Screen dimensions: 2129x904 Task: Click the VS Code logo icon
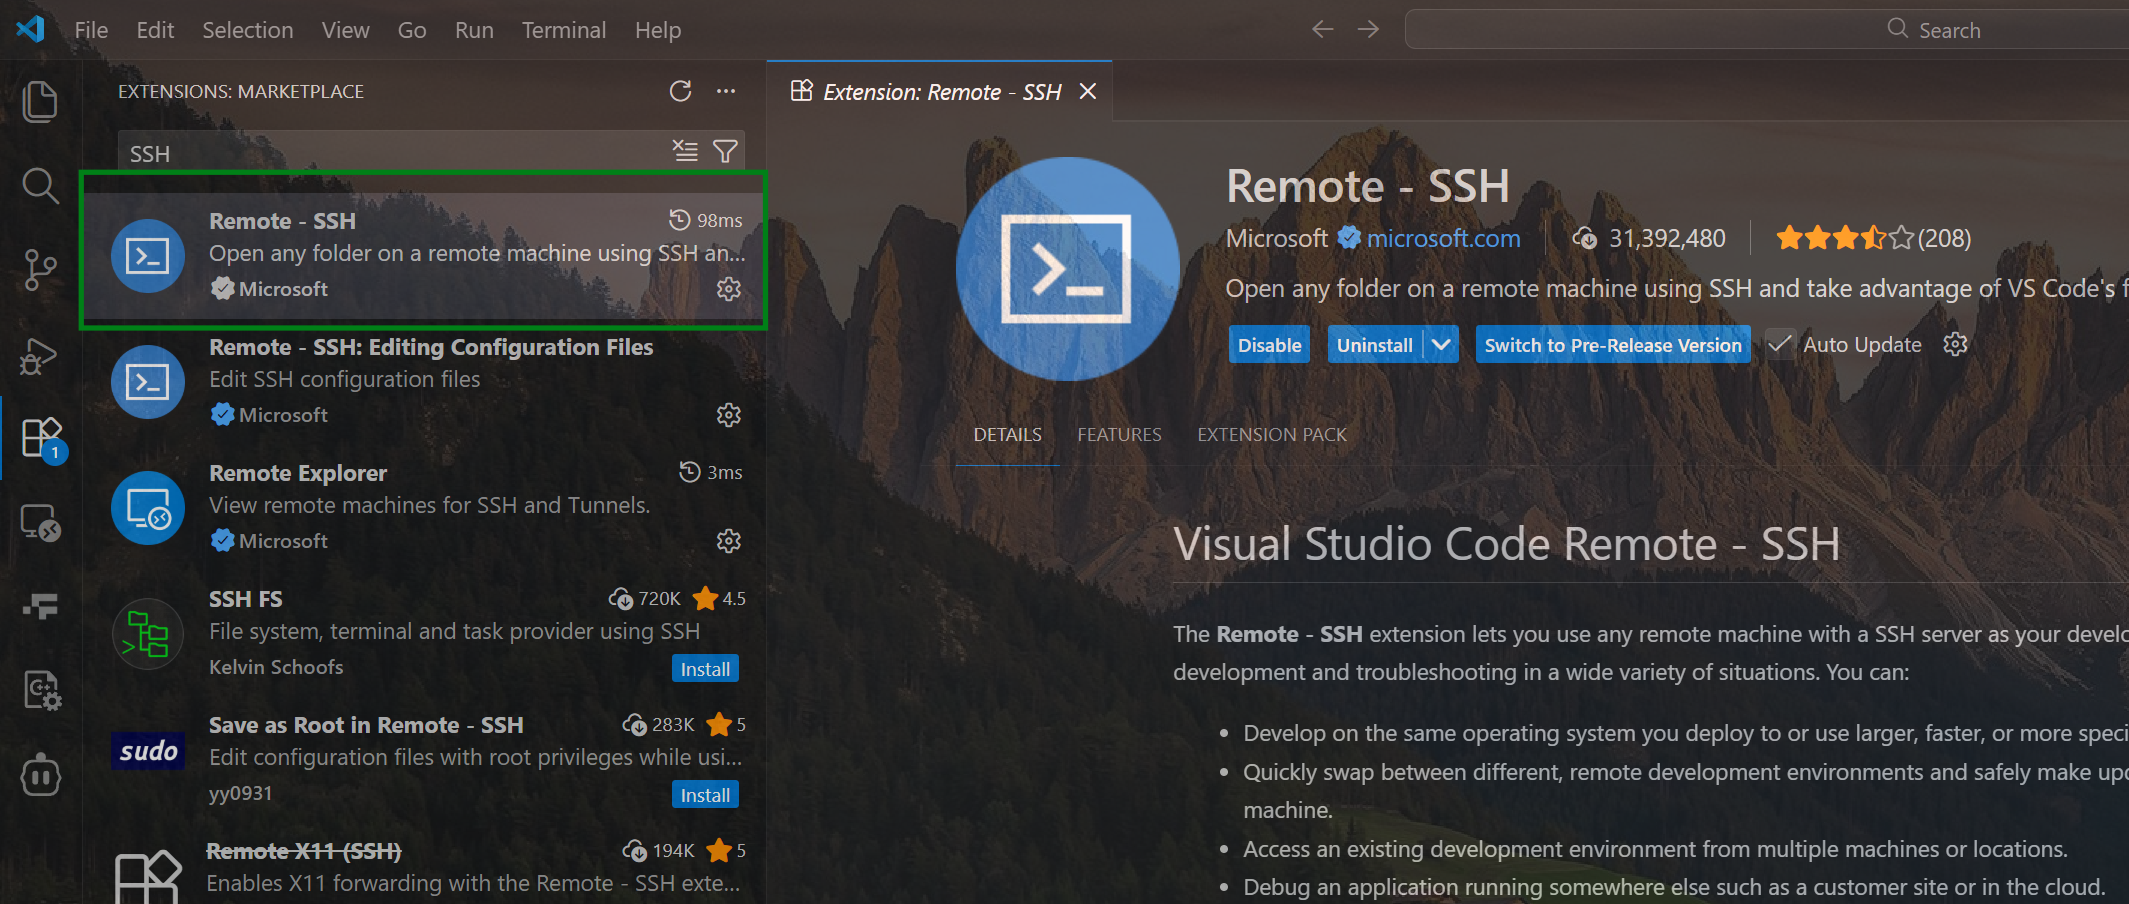coord(31,29)
